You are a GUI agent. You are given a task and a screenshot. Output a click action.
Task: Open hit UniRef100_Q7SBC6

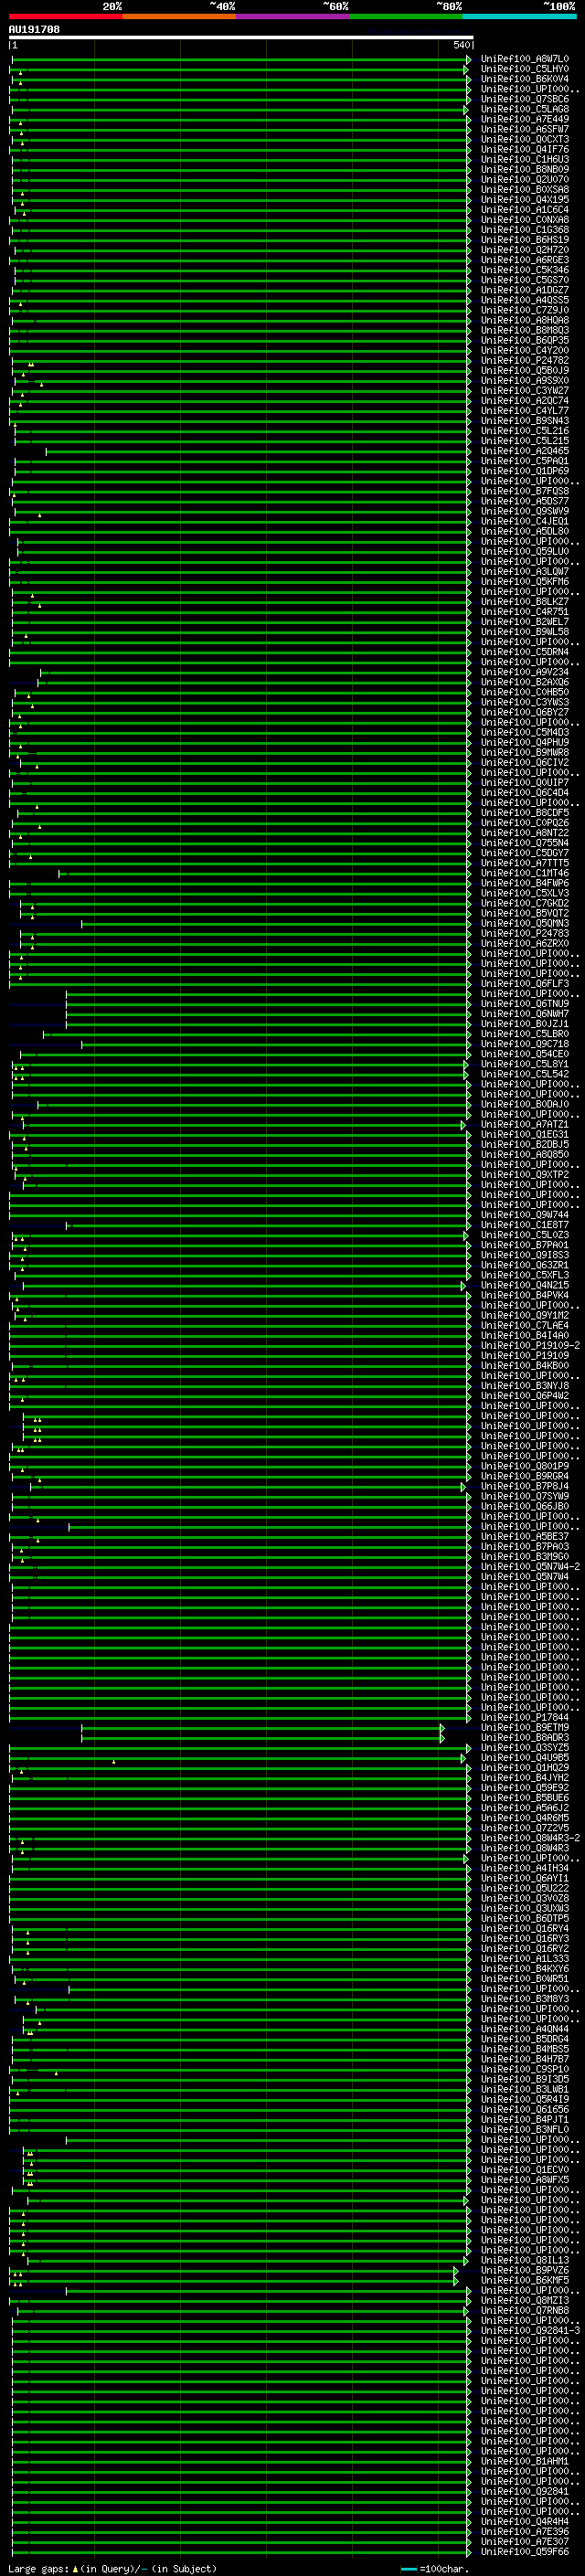coord(524,99)
